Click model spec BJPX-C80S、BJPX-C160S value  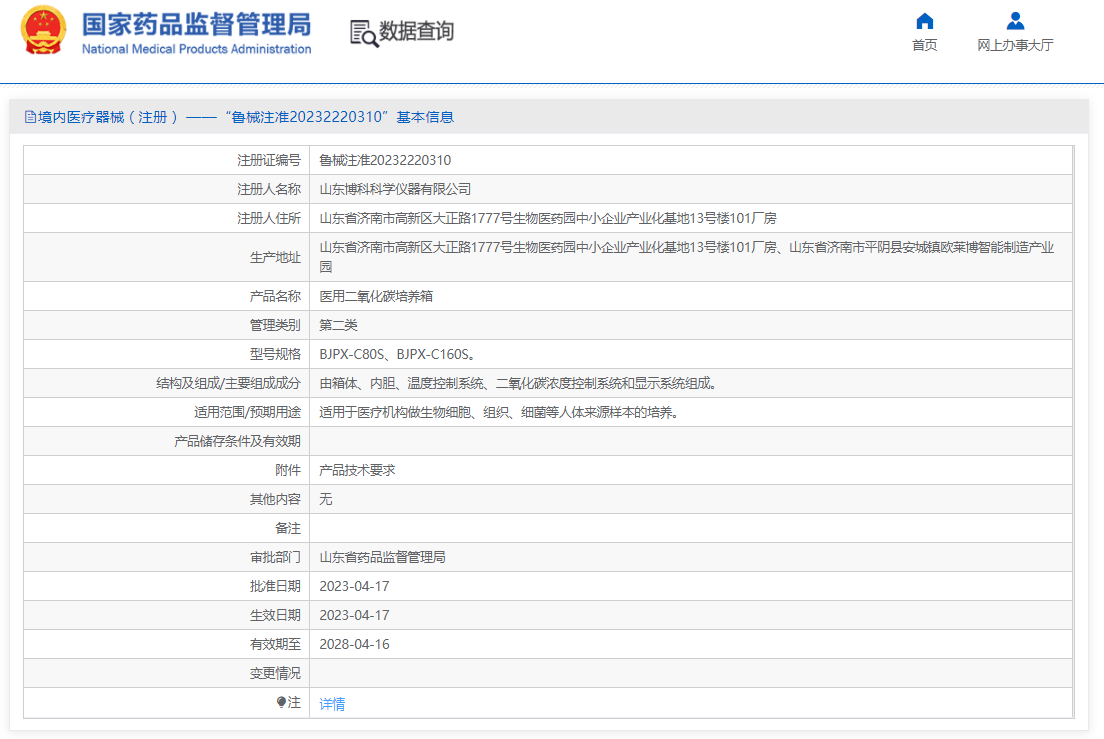(397, 354)
